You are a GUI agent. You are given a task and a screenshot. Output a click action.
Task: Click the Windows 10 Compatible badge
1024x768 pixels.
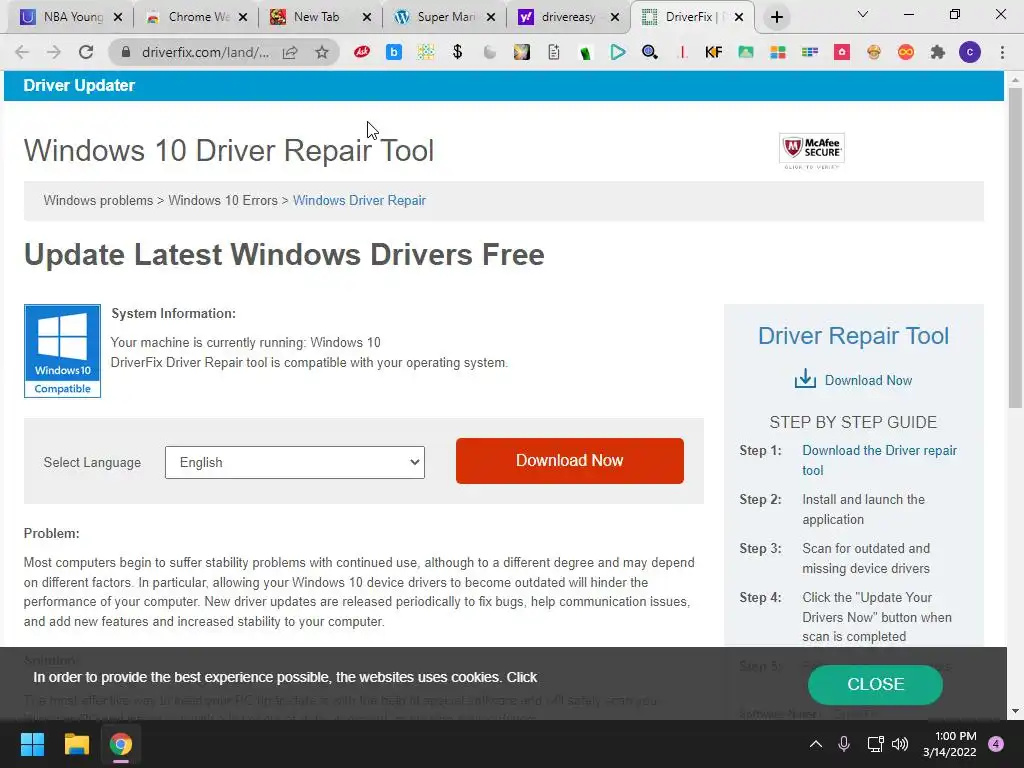pos(62,351)
